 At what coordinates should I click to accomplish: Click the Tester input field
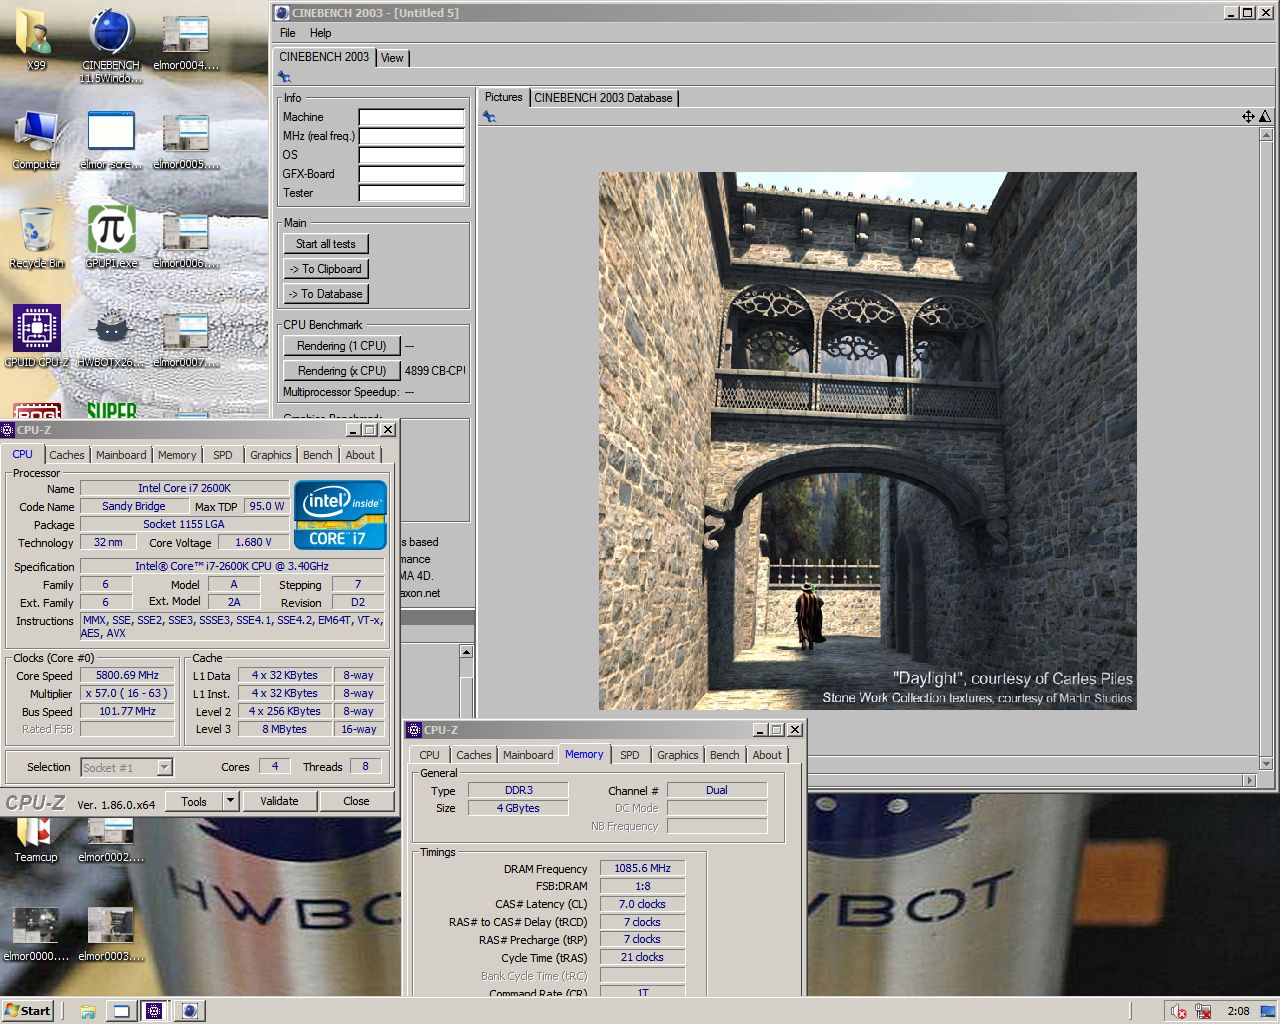coord(412,193)
